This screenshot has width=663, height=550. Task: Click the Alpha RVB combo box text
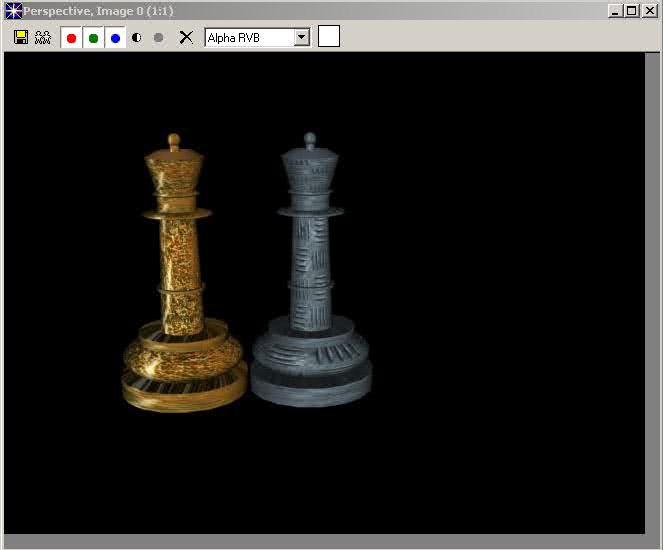coord(249,37)
